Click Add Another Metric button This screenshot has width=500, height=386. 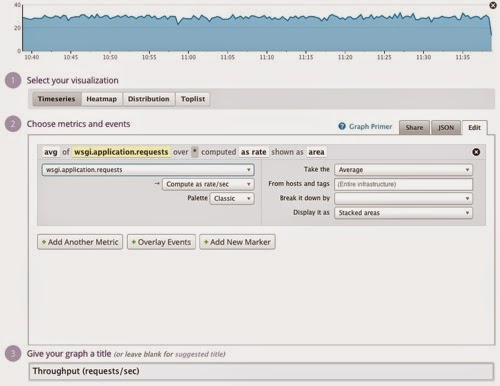(x=80, y=242)
